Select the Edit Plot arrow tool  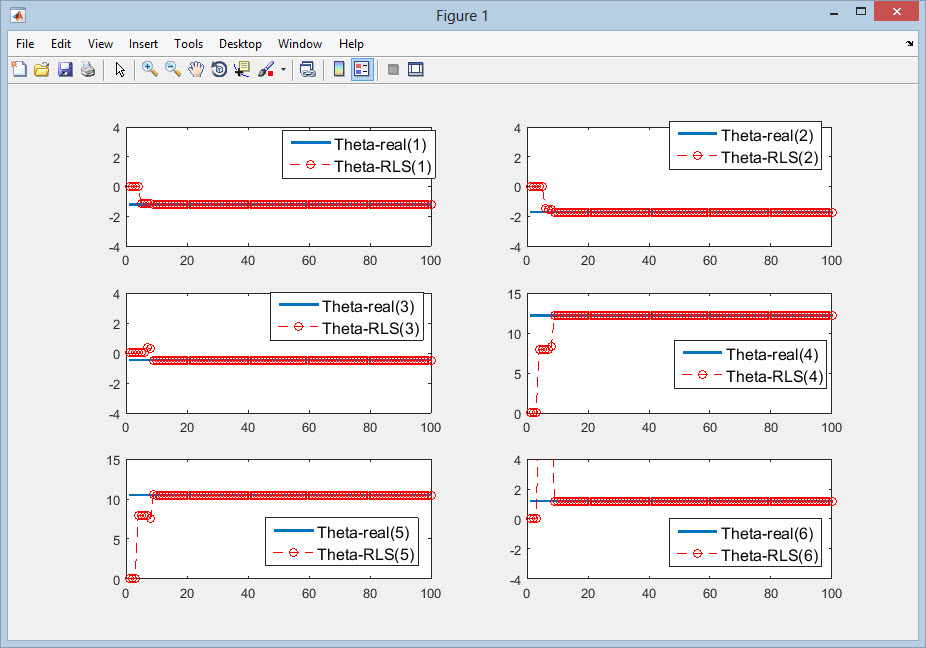click(x=120, y=69)
